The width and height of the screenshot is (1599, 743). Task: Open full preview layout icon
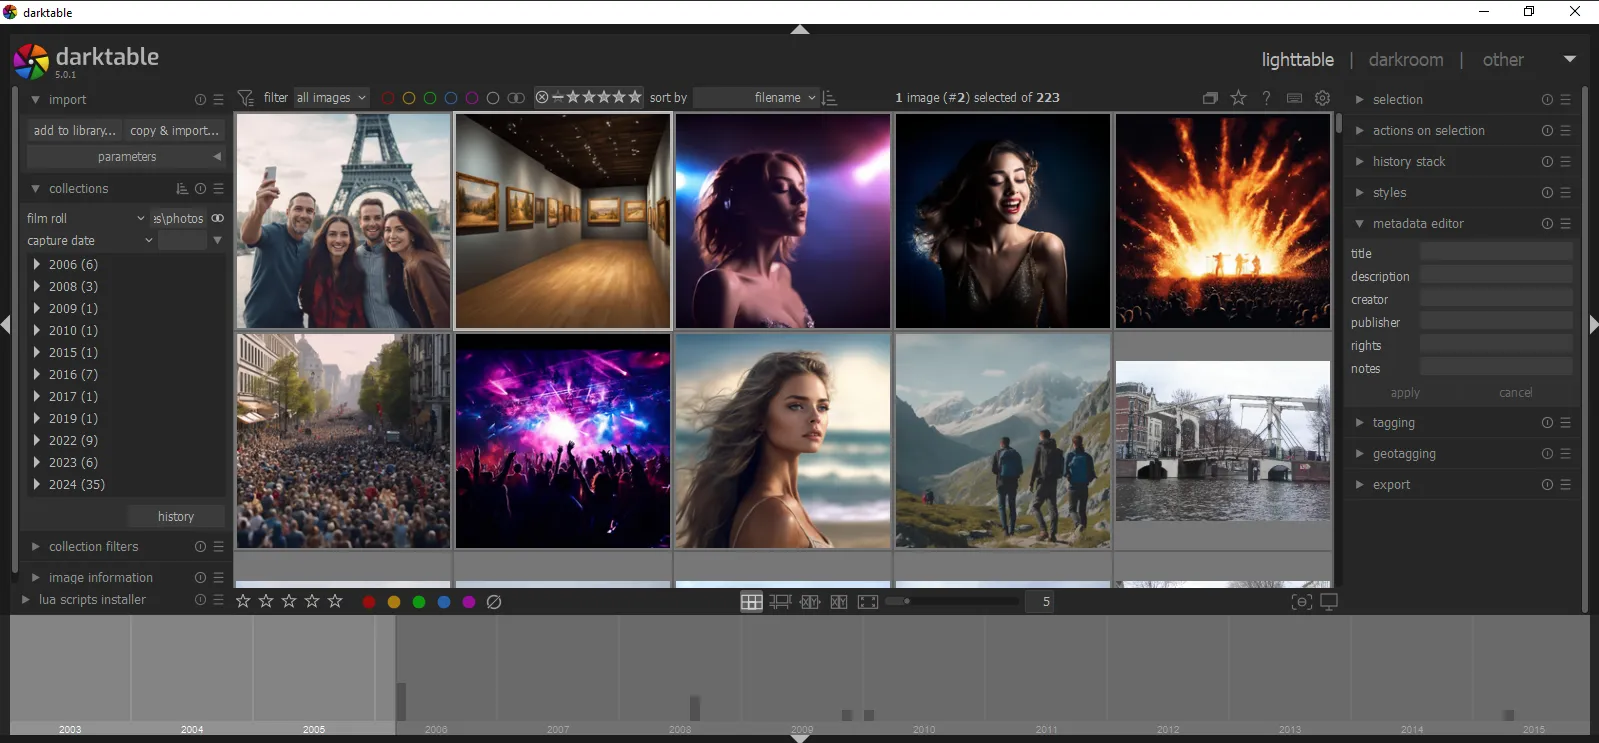click(868, 602)
